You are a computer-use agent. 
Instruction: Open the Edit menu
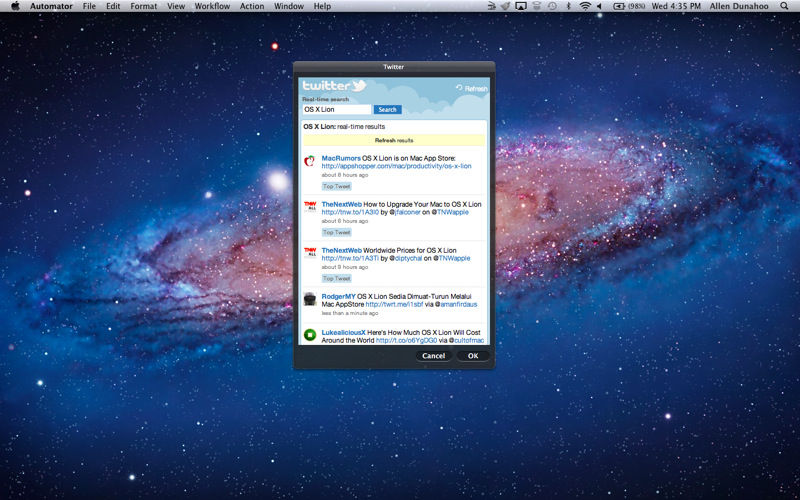click(x=113, y=6)
